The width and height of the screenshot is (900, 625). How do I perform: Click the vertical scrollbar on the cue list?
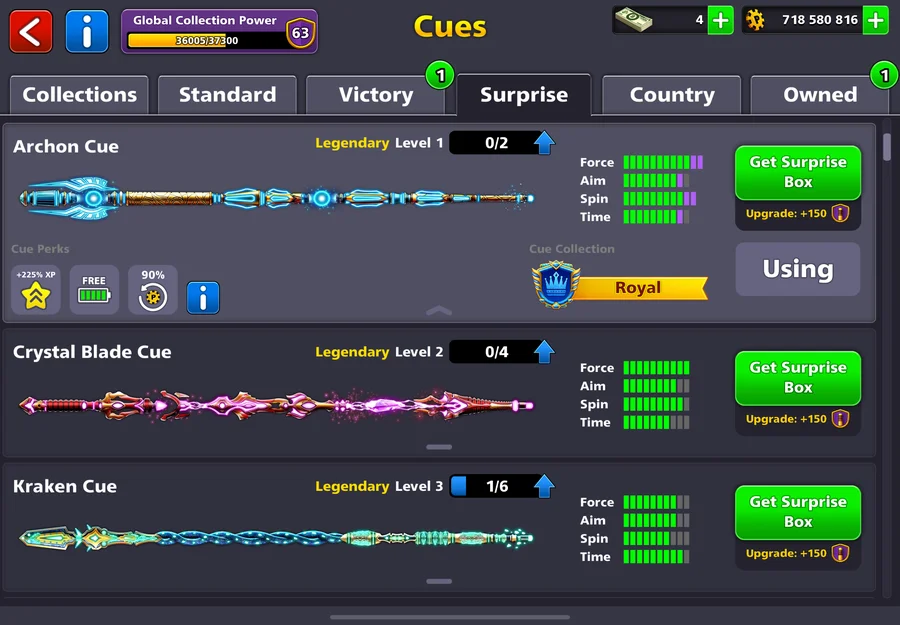click(x=887, y=147)
